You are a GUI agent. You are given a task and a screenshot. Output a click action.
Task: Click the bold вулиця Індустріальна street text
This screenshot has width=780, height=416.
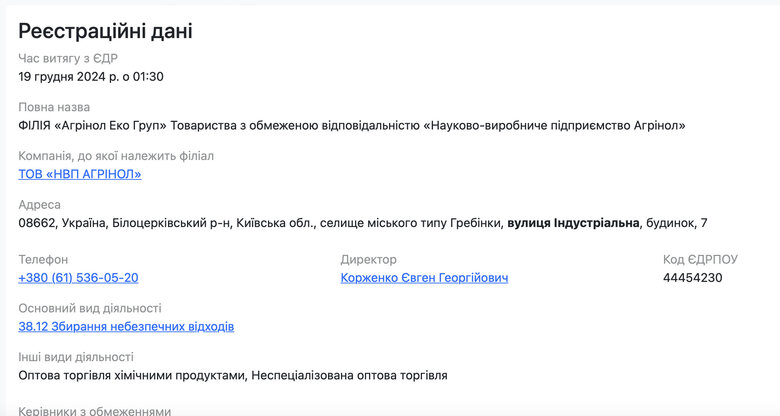(573, 222)
